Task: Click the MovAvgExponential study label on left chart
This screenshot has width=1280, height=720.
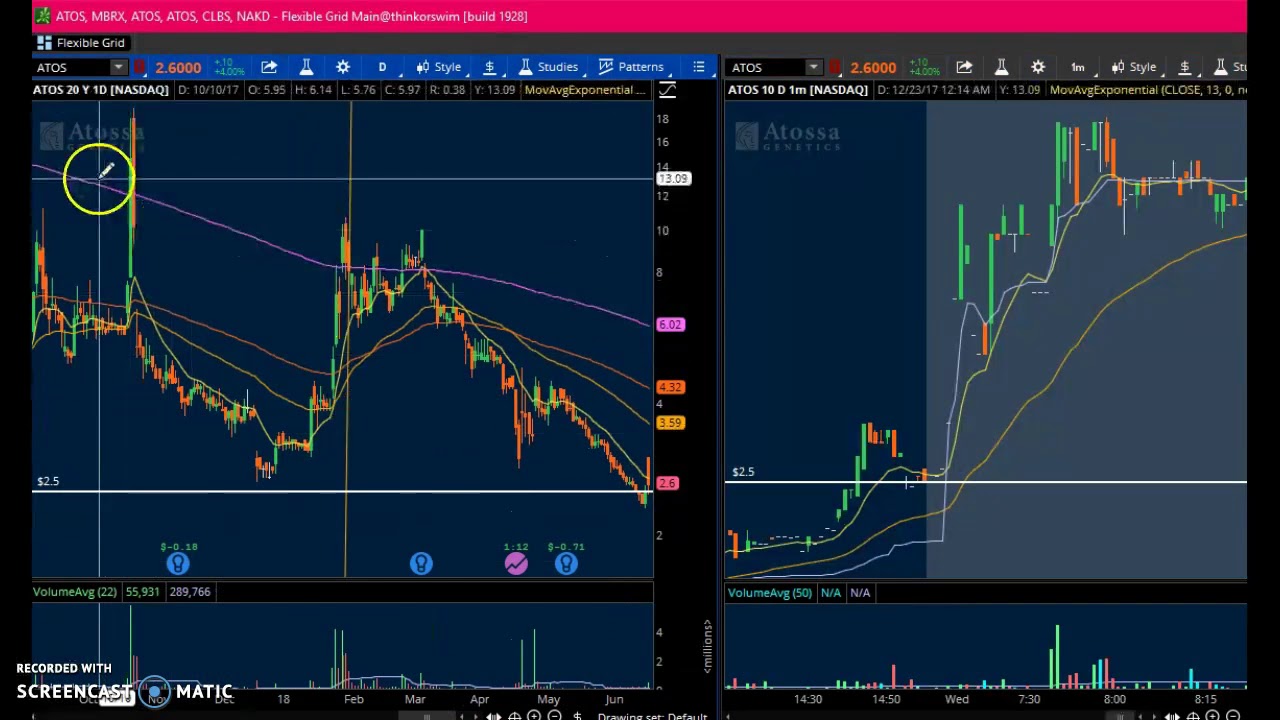Action: (584, 90)
